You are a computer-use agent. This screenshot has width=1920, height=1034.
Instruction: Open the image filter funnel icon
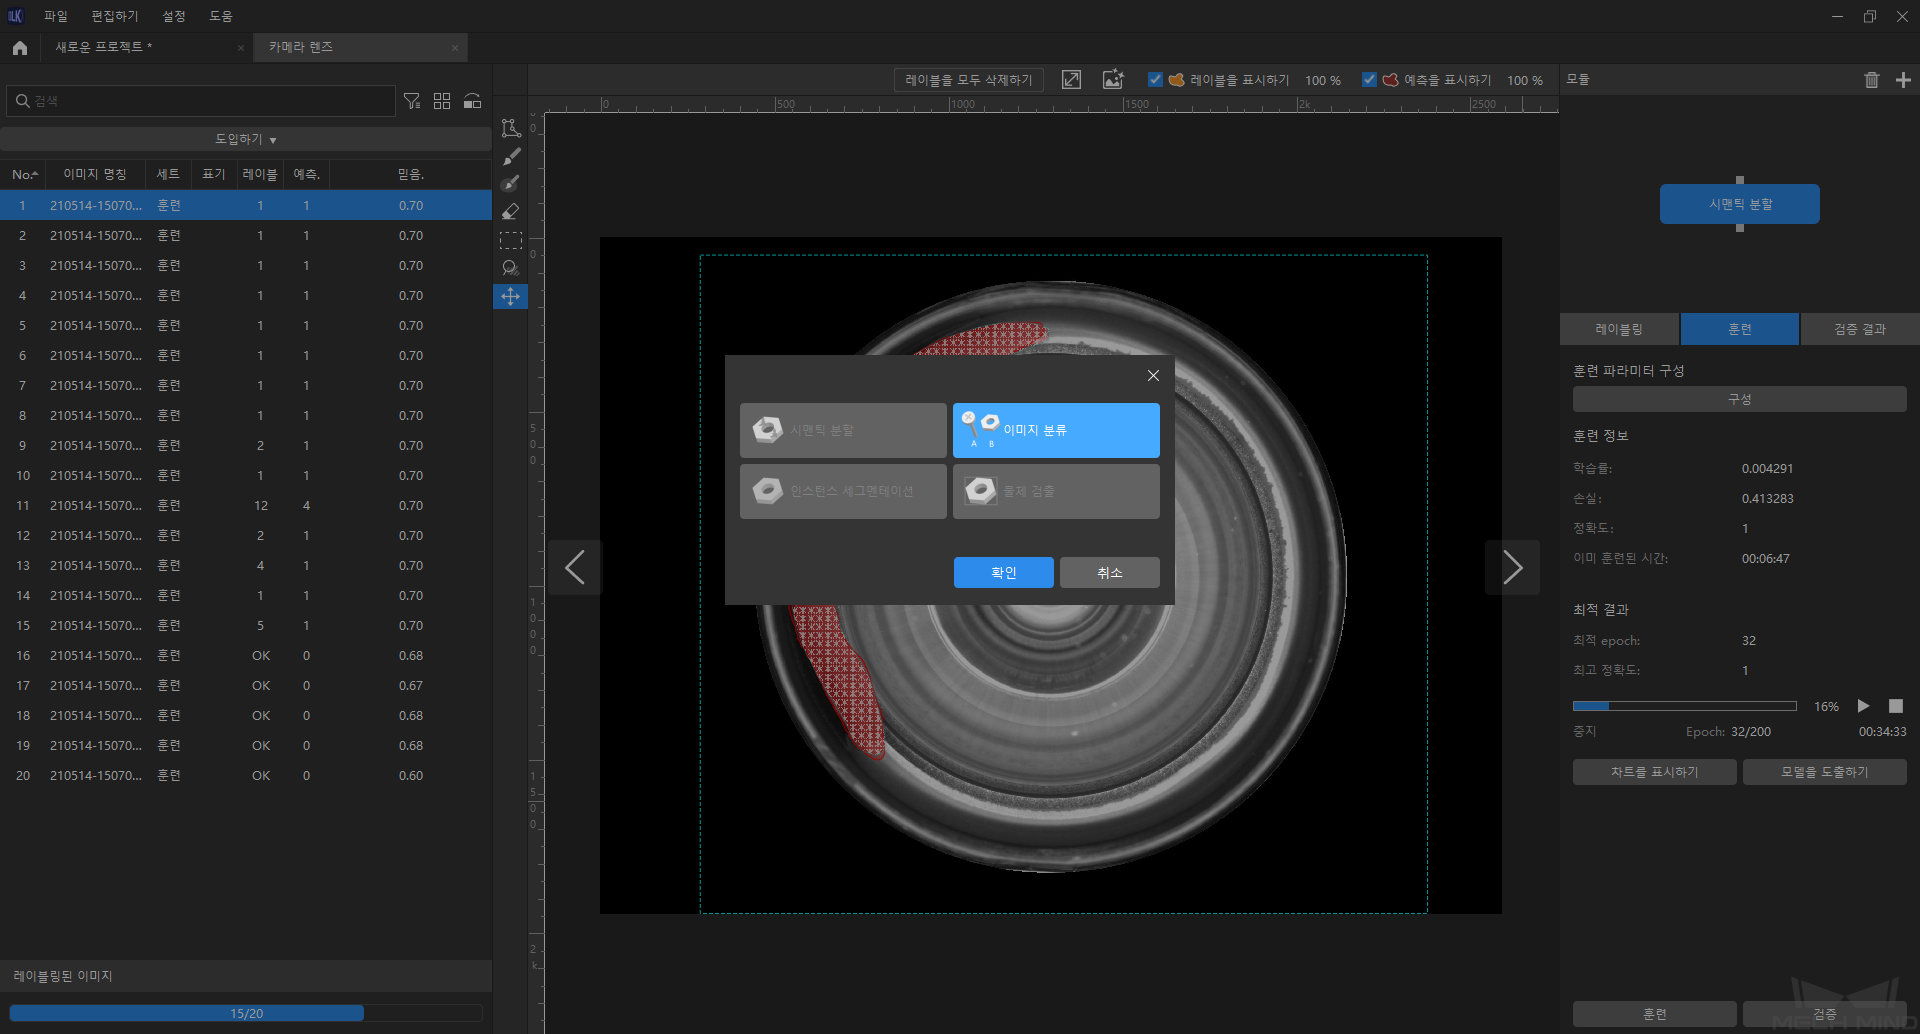412,101
